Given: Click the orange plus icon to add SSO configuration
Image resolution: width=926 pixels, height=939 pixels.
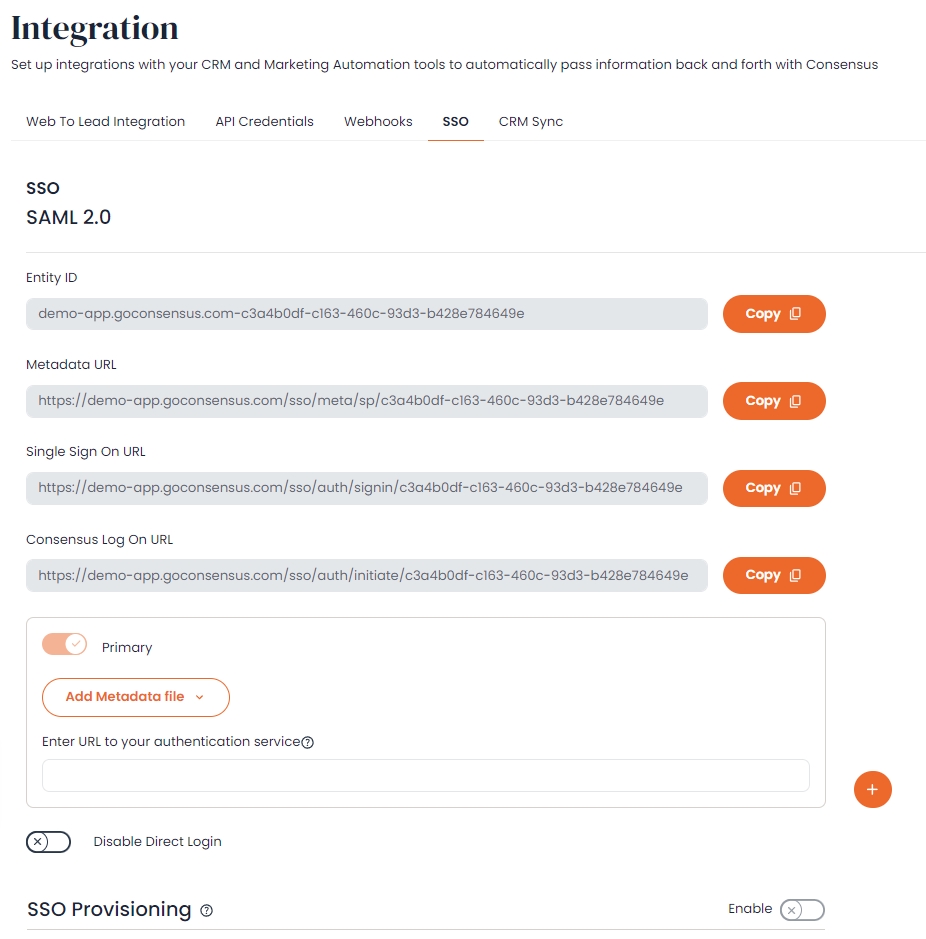Looking at the screenshot, I should click(x=872, y=789).
